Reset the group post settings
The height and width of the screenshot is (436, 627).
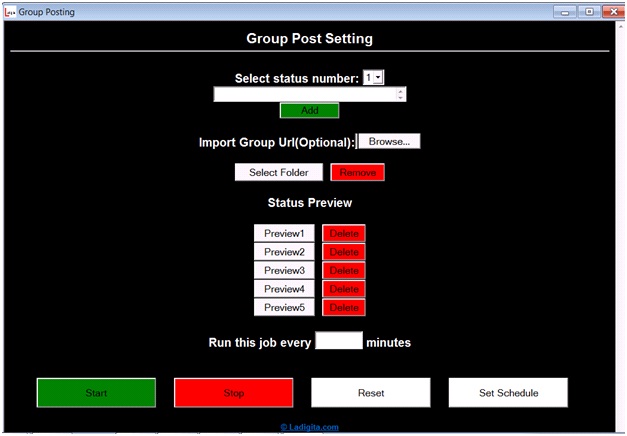371,393
